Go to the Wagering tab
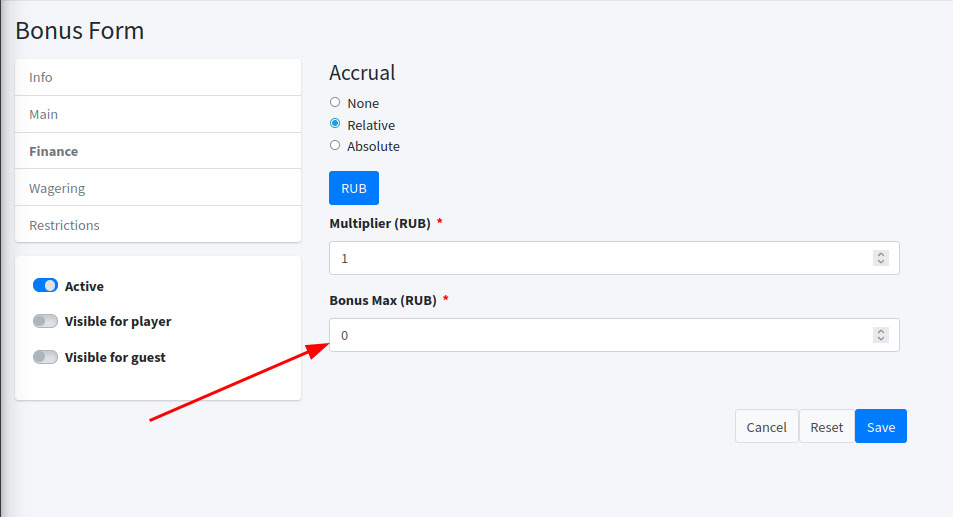This screenshot has height=517, width=953. 57,189
